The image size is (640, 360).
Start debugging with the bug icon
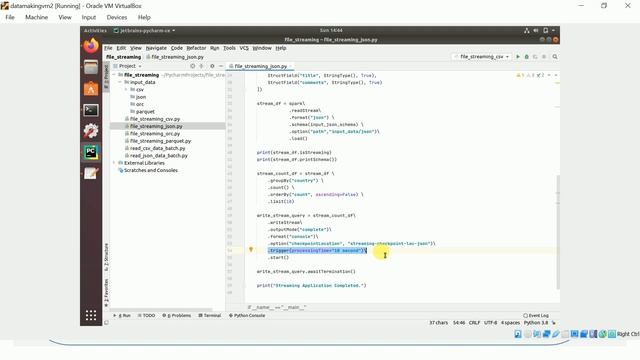[x=527, y=57]
